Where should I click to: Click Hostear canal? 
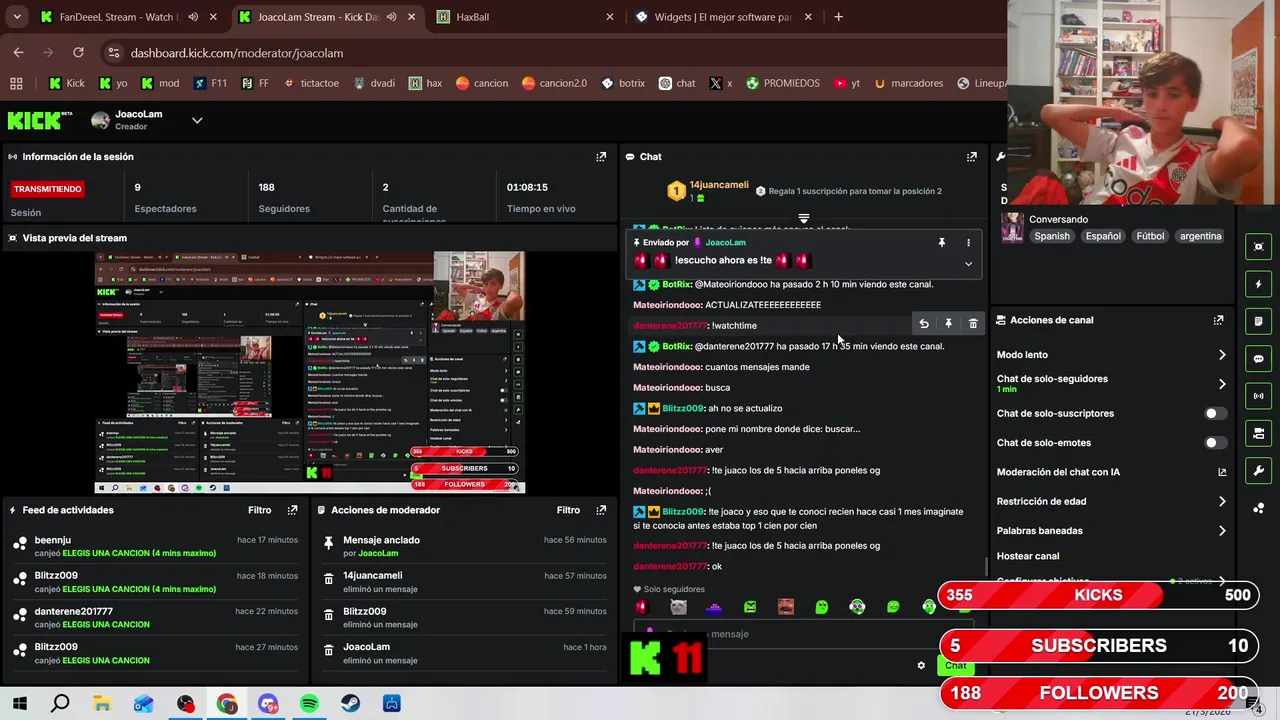pos(1028,556)
